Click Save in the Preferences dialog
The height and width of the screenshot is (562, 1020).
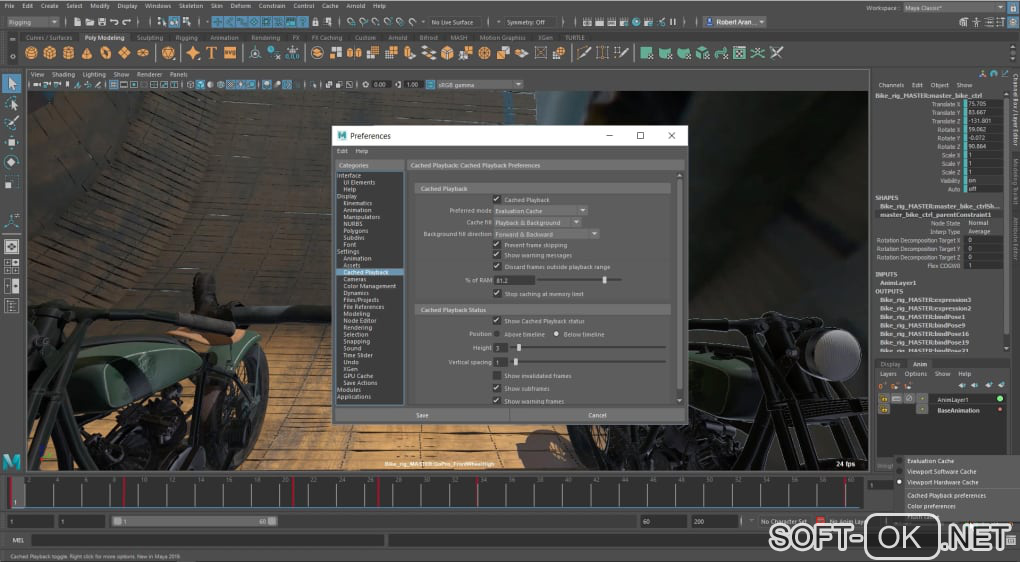point(421,415)
